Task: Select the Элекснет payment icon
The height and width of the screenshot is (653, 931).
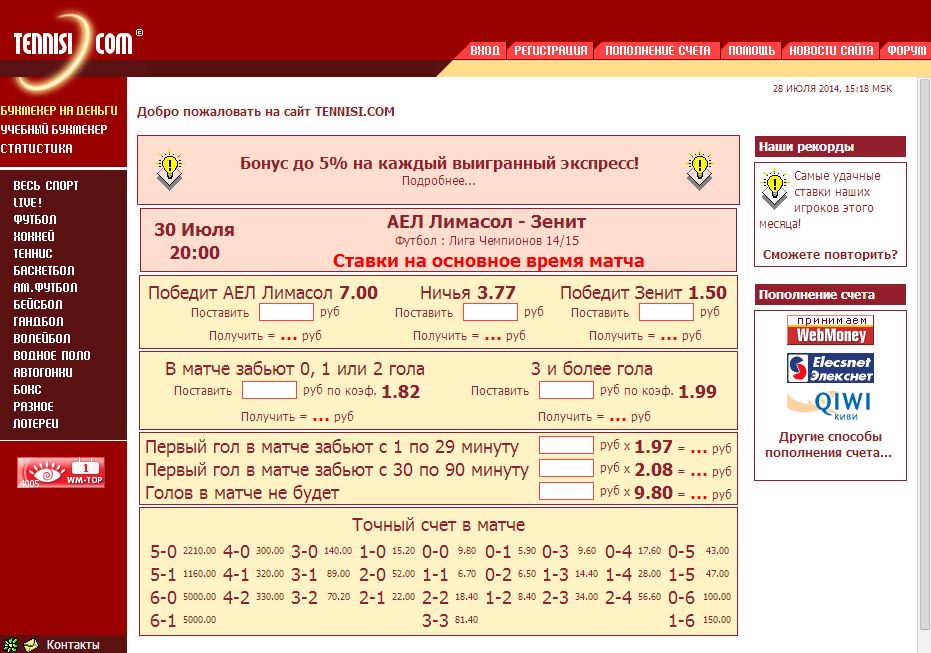Action: coord(829,369)
